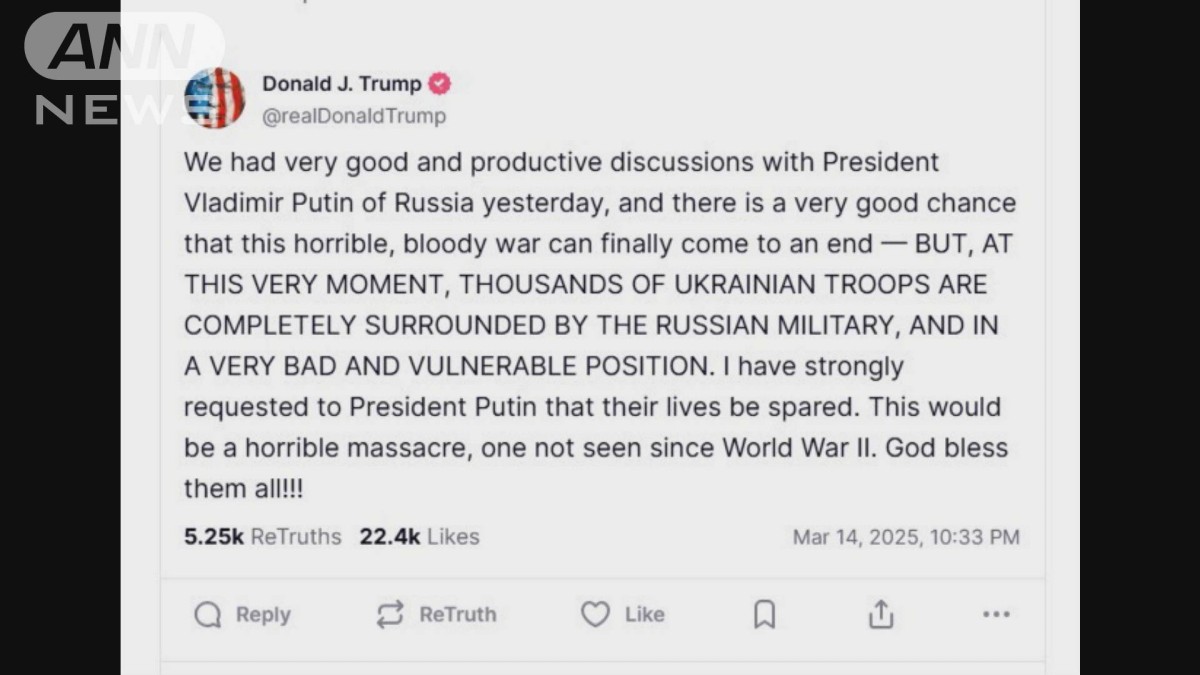Click the Reply speech bubble icon
This screenshot has width=1200, height=675.
(x=207, y=614)
